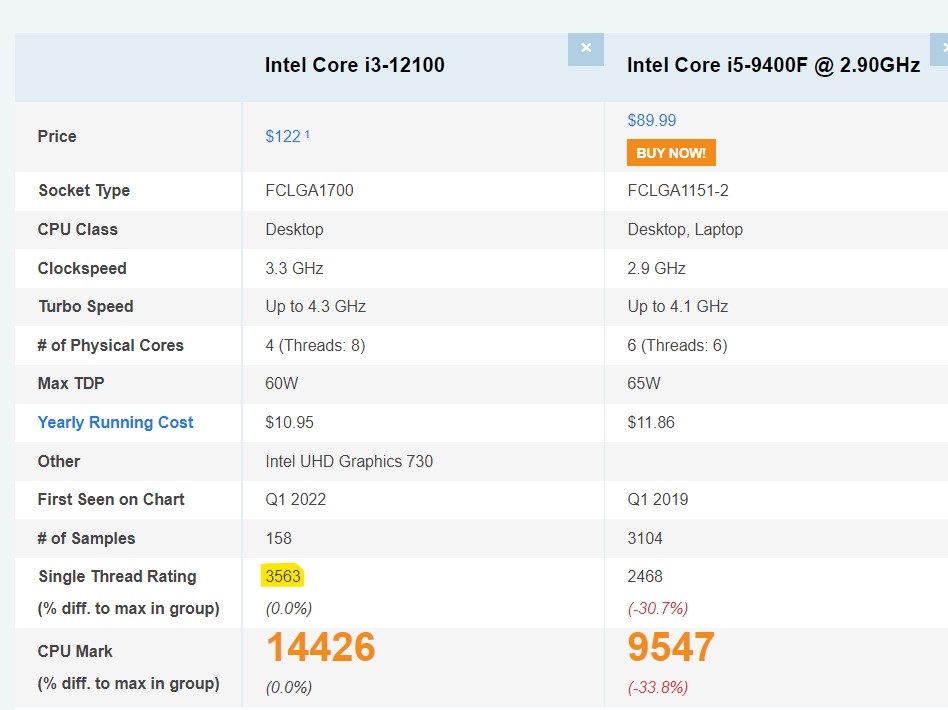Click the $10.95 running cost value
Screen dimensions: 948x710
click(x=290, y=422)
